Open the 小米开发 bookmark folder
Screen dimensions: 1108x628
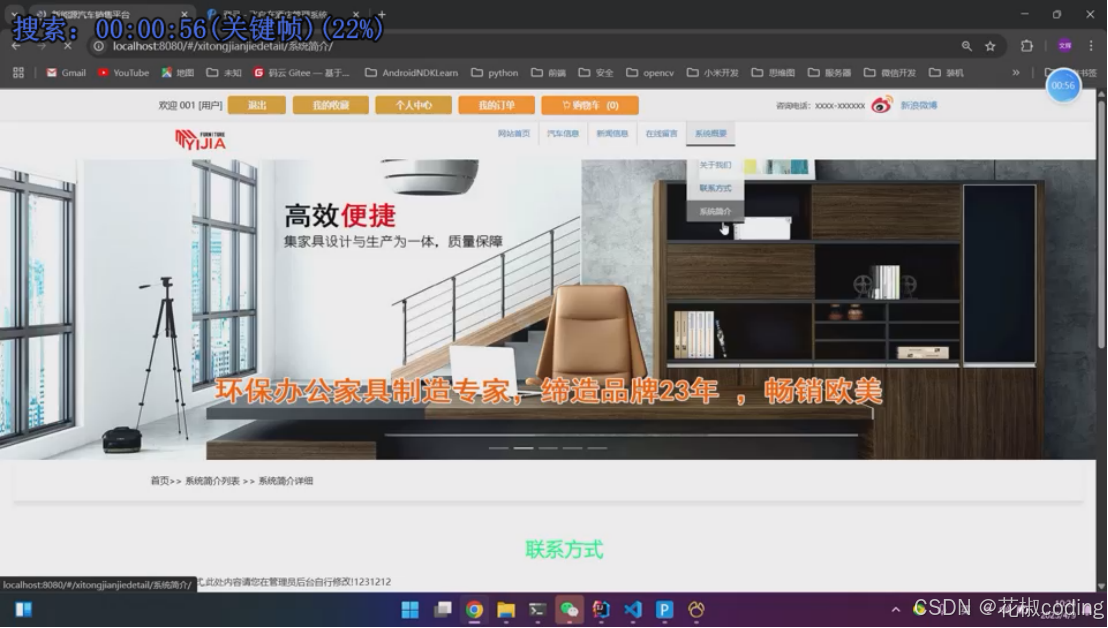pyautogui.click(x=712, y=73)
